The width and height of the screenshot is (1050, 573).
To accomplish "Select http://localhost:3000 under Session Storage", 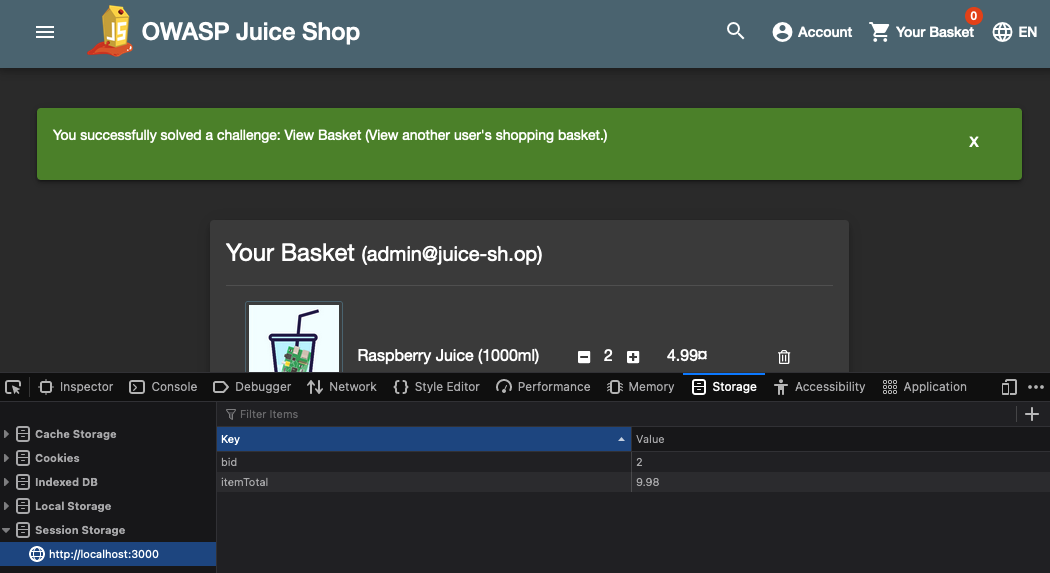I will (x=108, y=554).
